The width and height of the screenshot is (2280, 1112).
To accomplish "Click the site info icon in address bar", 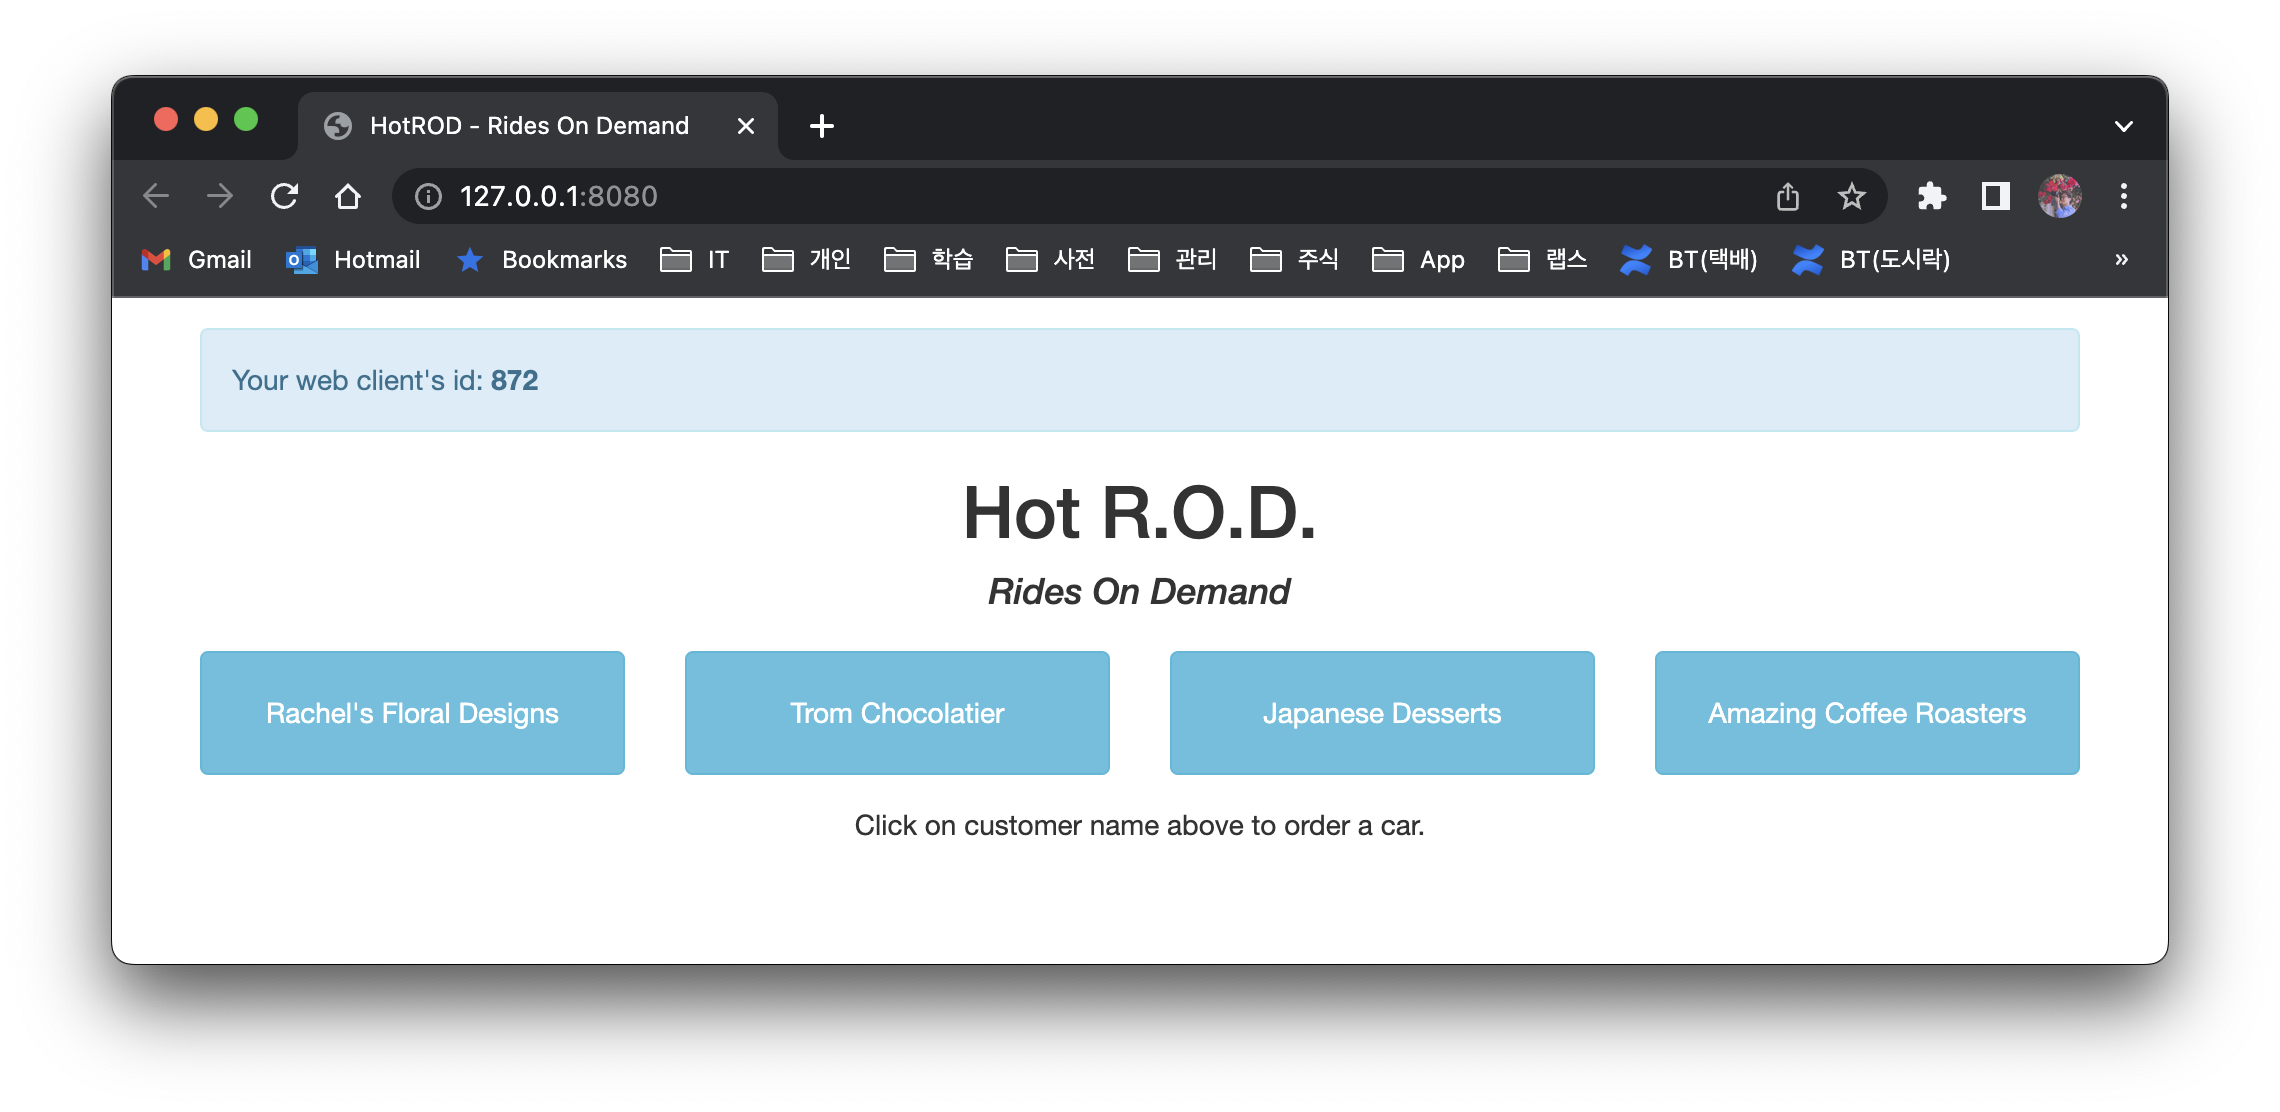I will [x=428, y=196].
